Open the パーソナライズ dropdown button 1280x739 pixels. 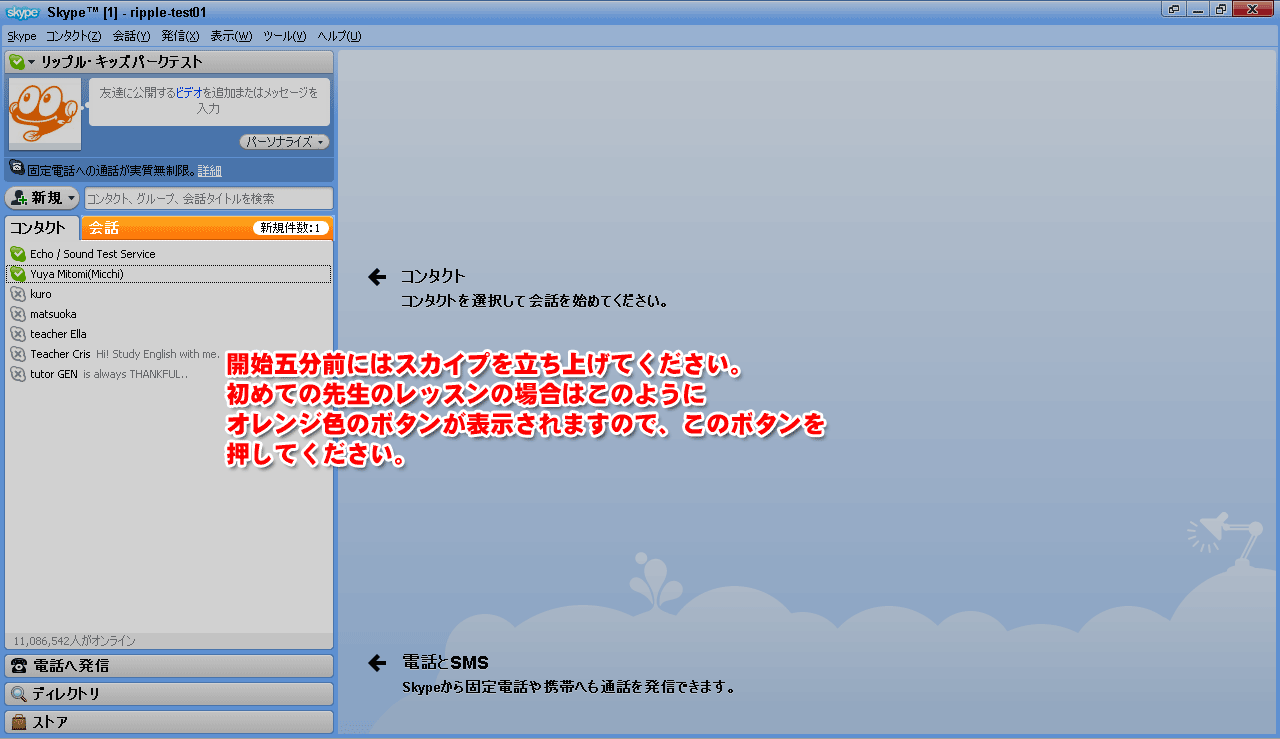tap(285, 142)
